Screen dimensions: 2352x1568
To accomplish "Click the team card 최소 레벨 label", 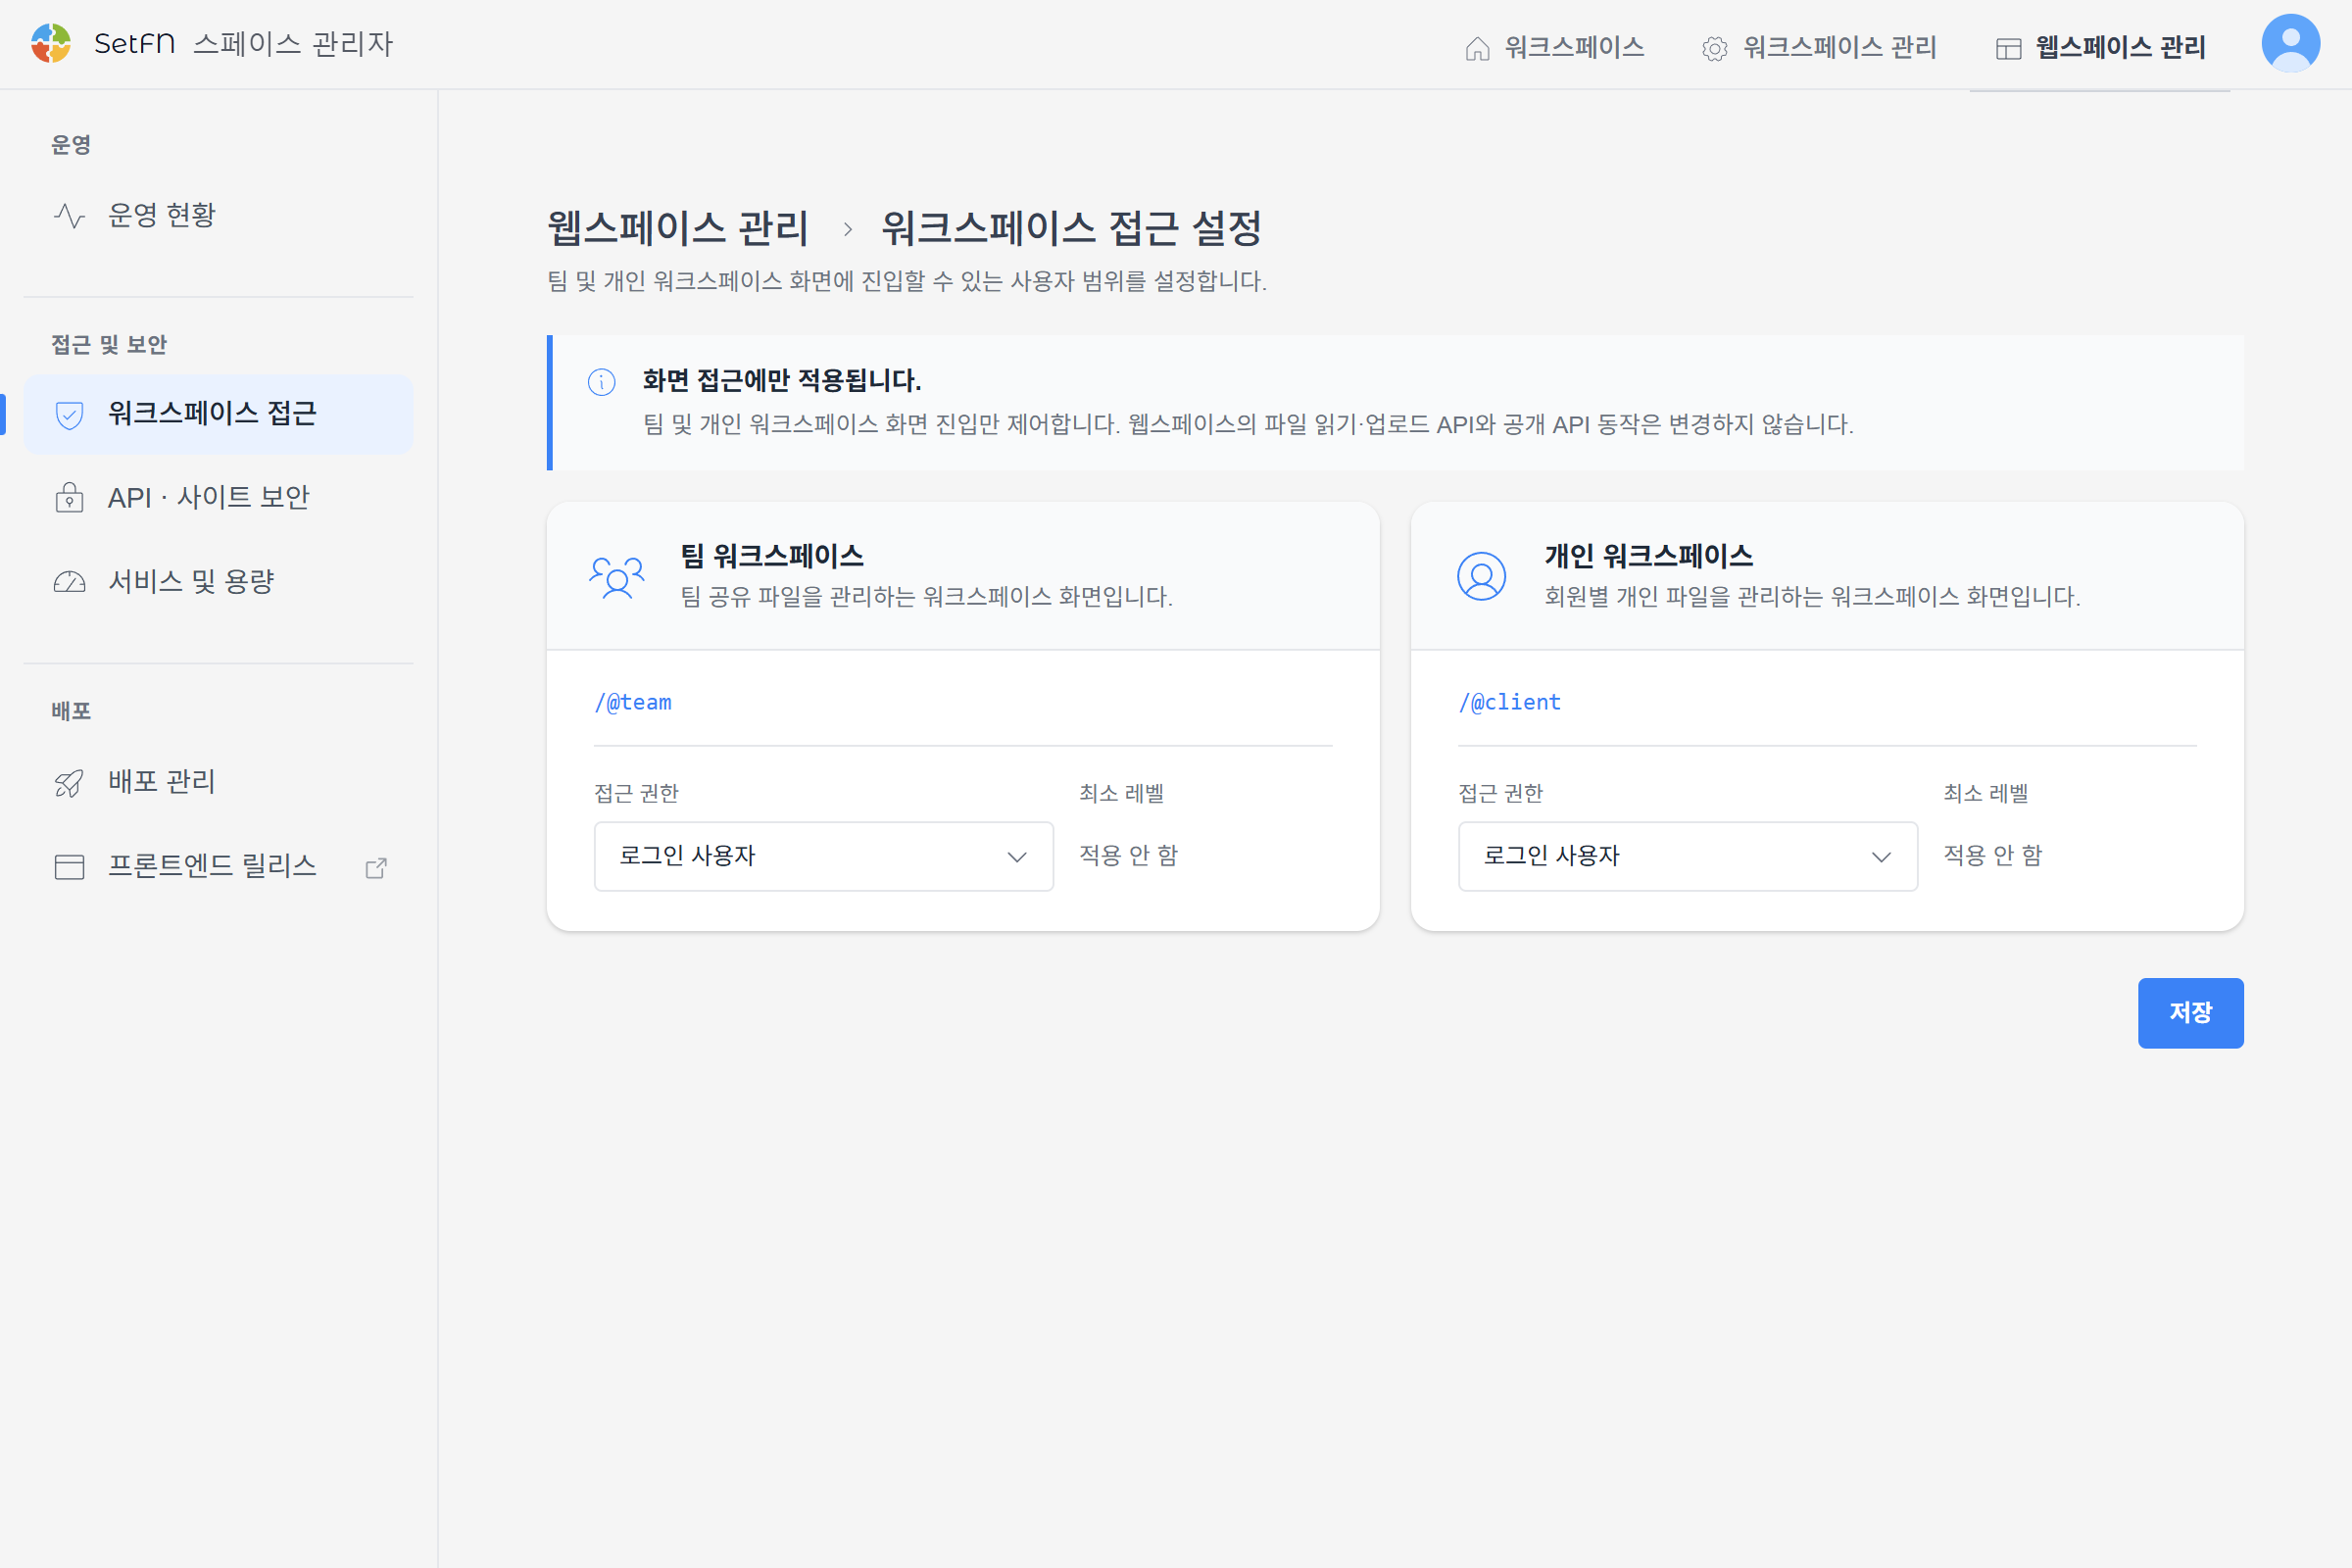I will click(1122, 794).
